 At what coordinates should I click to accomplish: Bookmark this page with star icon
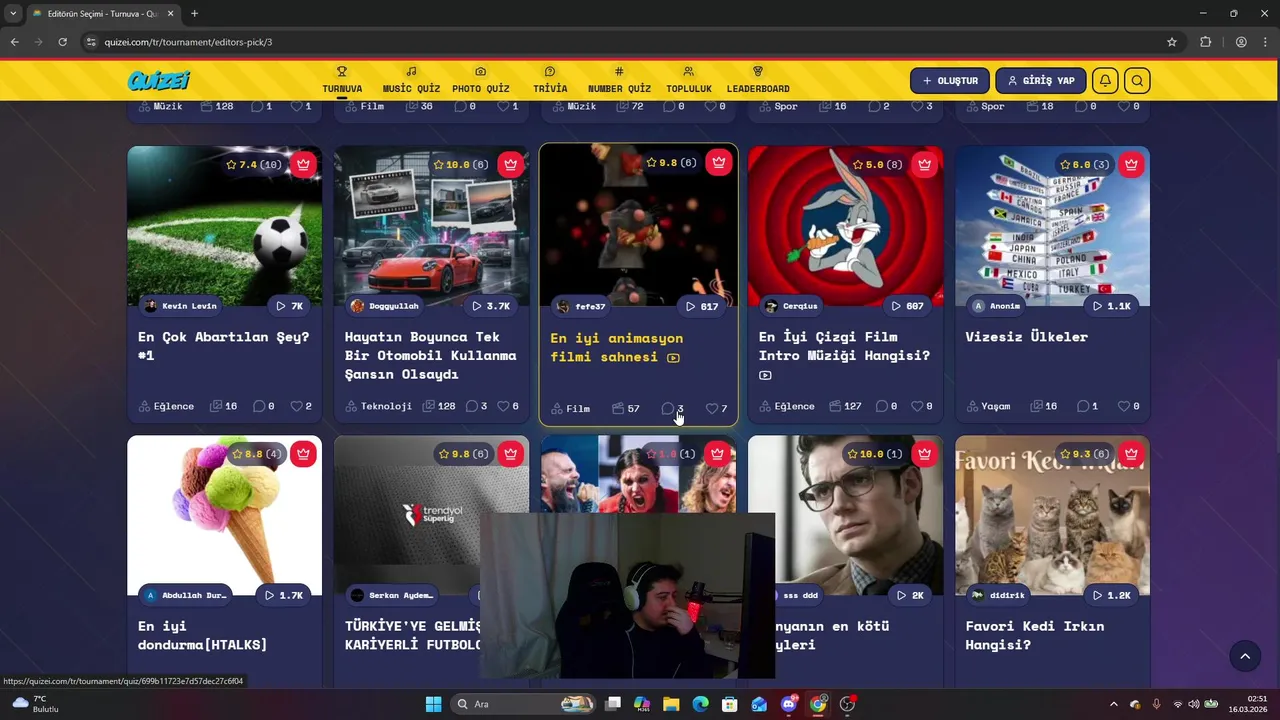[1172, 42]
